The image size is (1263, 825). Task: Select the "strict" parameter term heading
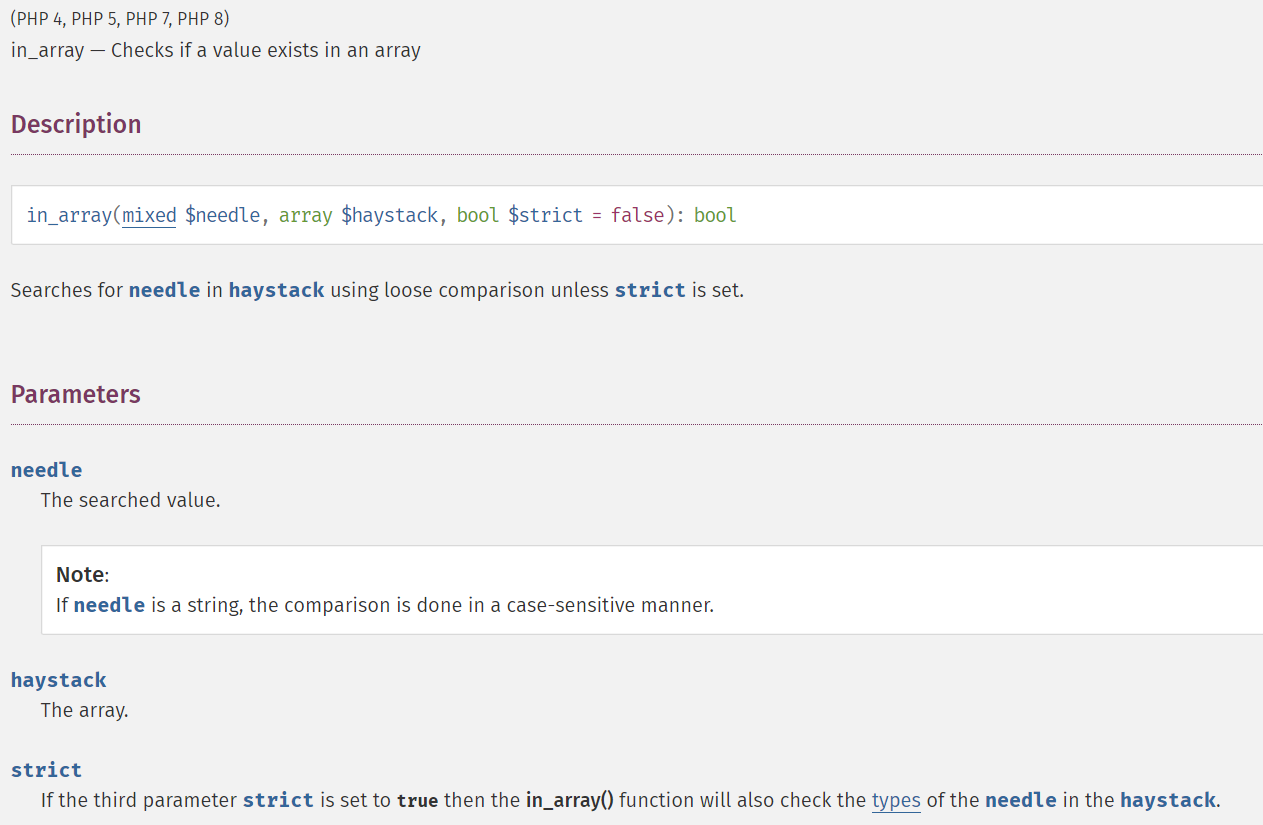47,770
